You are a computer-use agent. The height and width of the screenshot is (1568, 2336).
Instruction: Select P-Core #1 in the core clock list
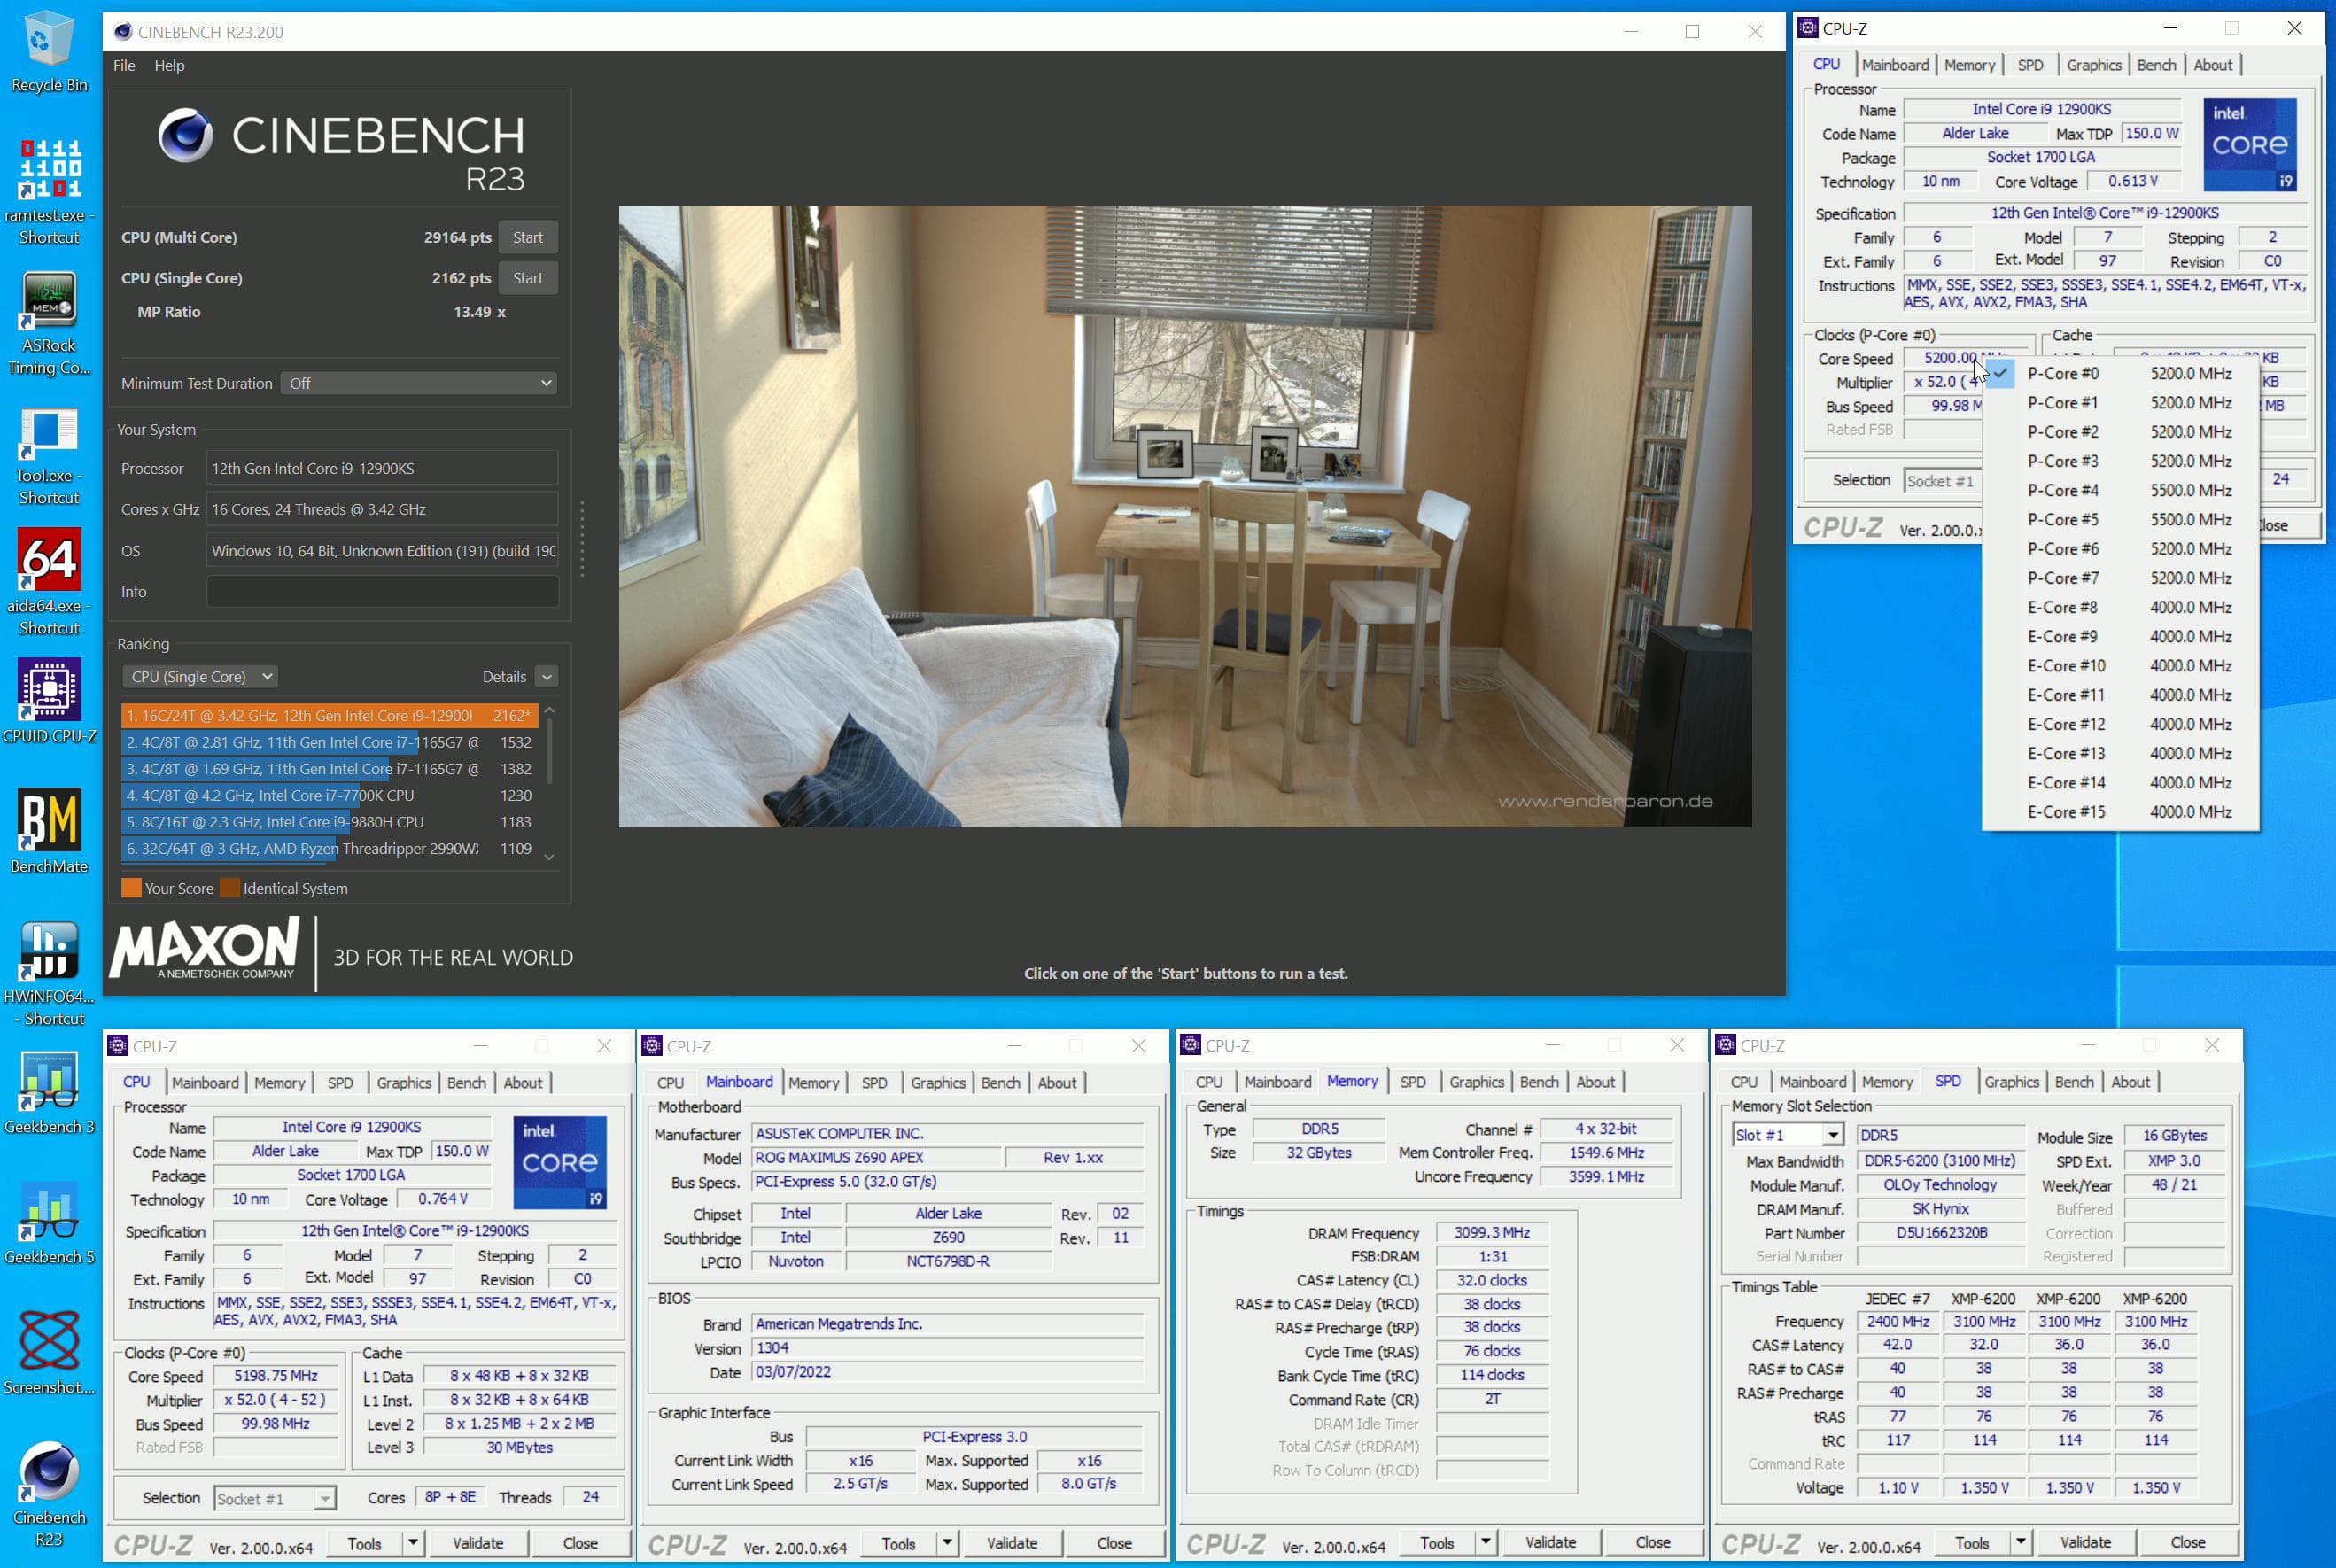pos(2120,402)
